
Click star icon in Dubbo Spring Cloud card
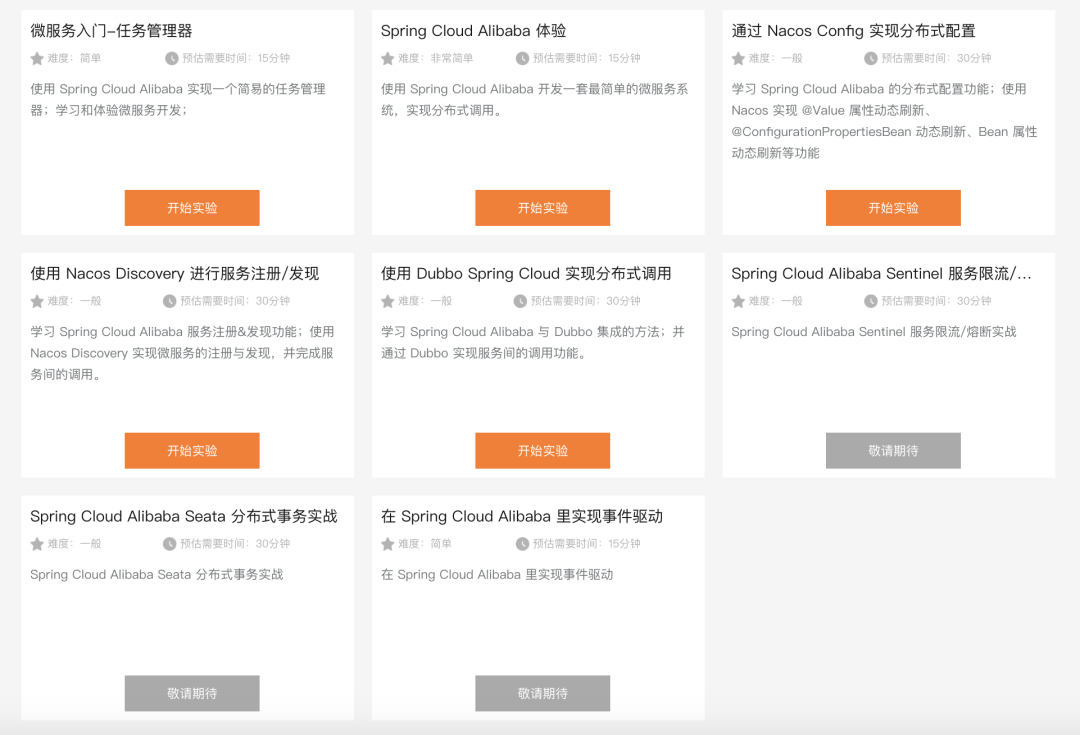pyautogui.click(x=388, y=301)
